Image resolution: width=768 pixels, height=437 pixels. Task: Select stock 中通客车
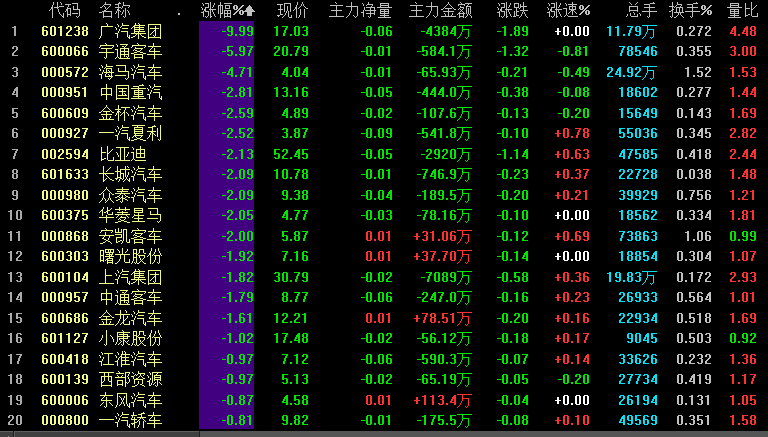pyautogui.click(x=130, y=297)
